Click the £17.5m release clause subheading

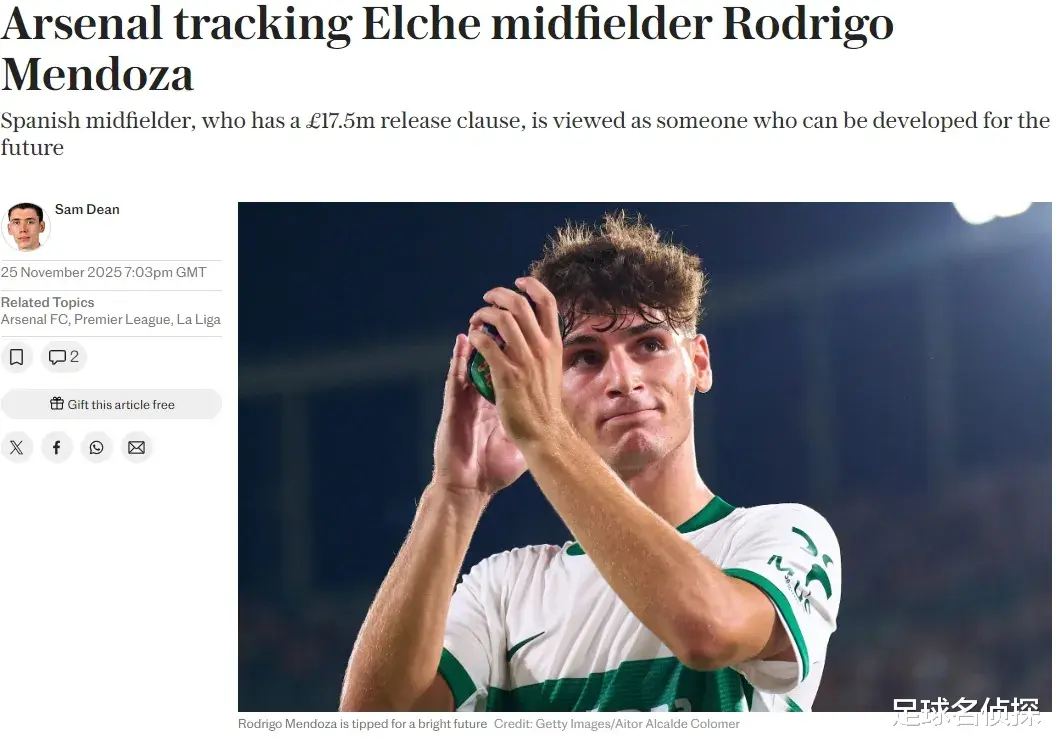click(525, 133)
